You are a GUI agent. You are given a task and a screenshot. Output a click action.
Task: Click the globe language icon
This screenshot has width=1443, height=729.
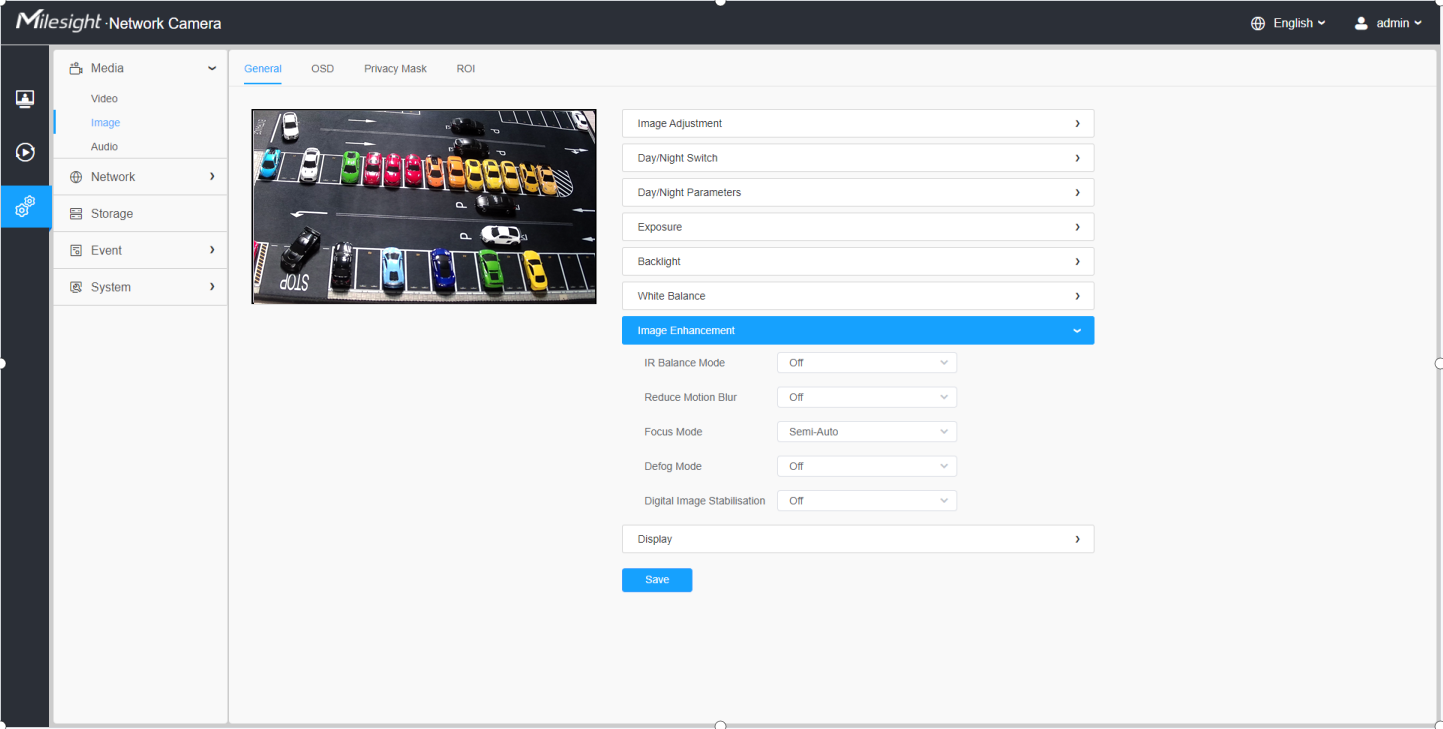point(1258,23)
